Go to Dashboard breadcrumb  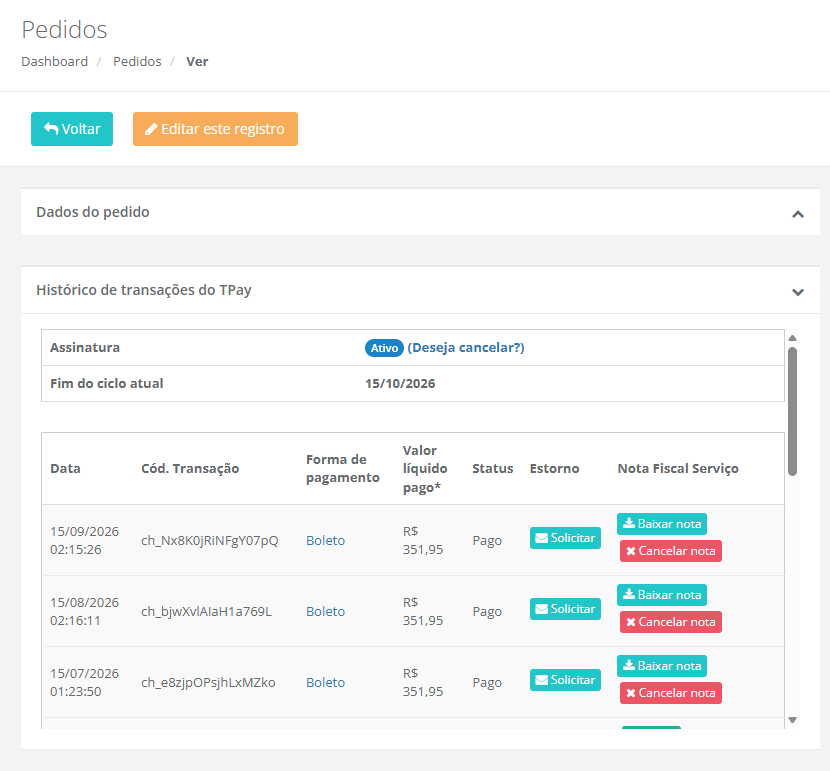(55, 61)
